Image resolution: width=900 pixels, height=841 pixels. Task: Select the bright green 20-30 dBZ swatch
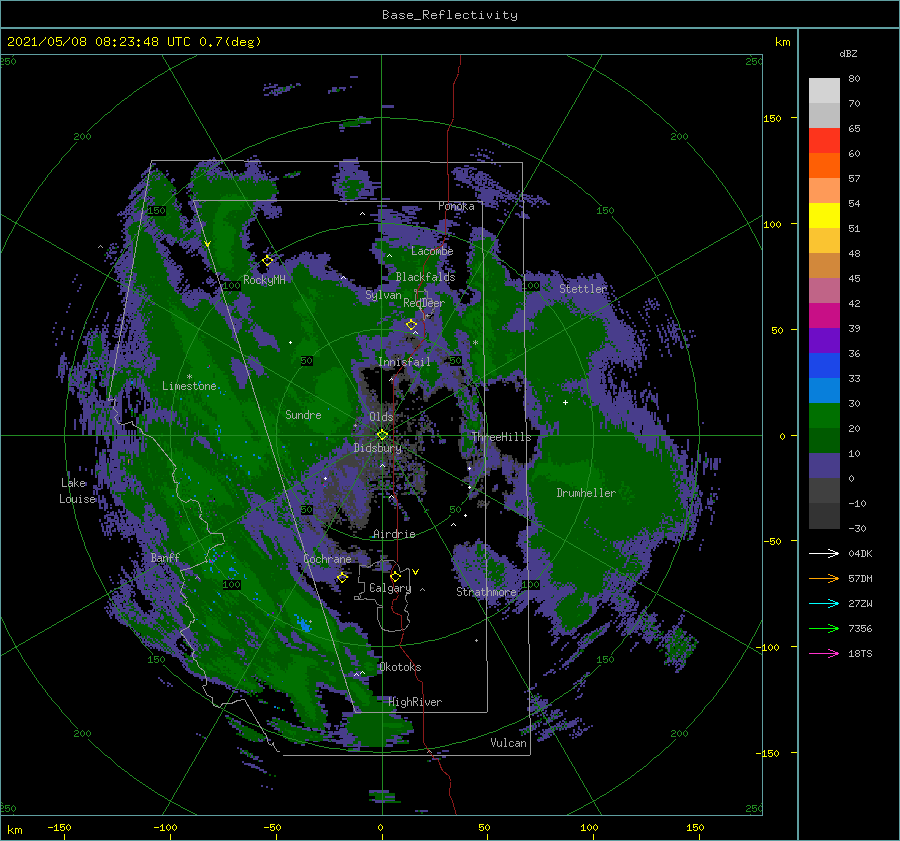[x=824, y=415]
